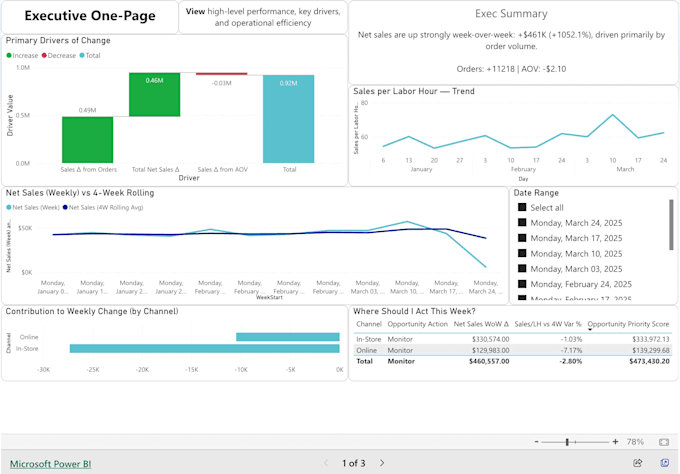Click Net Sales (4W Rolling Avg) legend item
The width and height of the screenshot is (680, 474).
[103, 207]
